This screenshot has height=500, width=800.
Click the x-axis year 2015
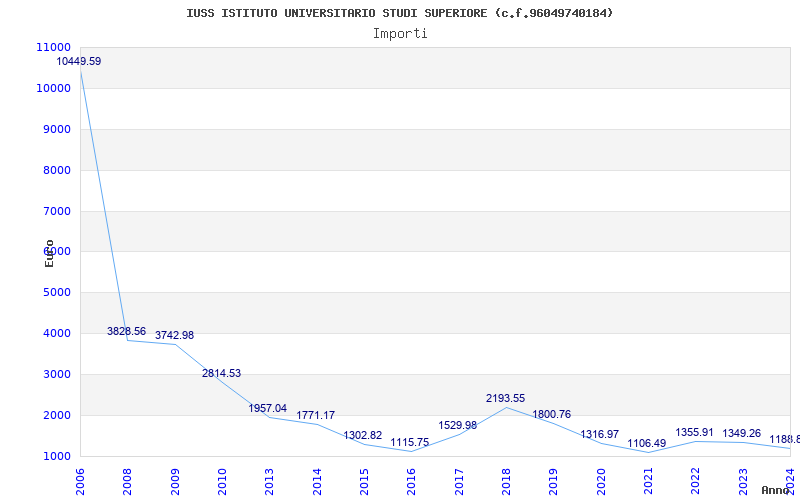(364, 482)
